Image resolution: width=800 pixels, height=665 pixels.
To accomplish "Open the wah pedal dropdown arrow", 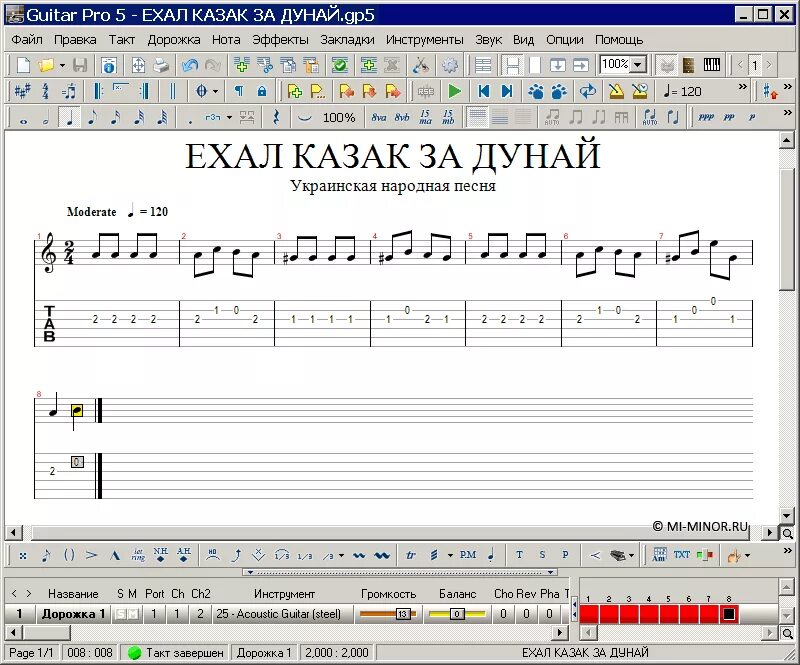I will point(632,555).
